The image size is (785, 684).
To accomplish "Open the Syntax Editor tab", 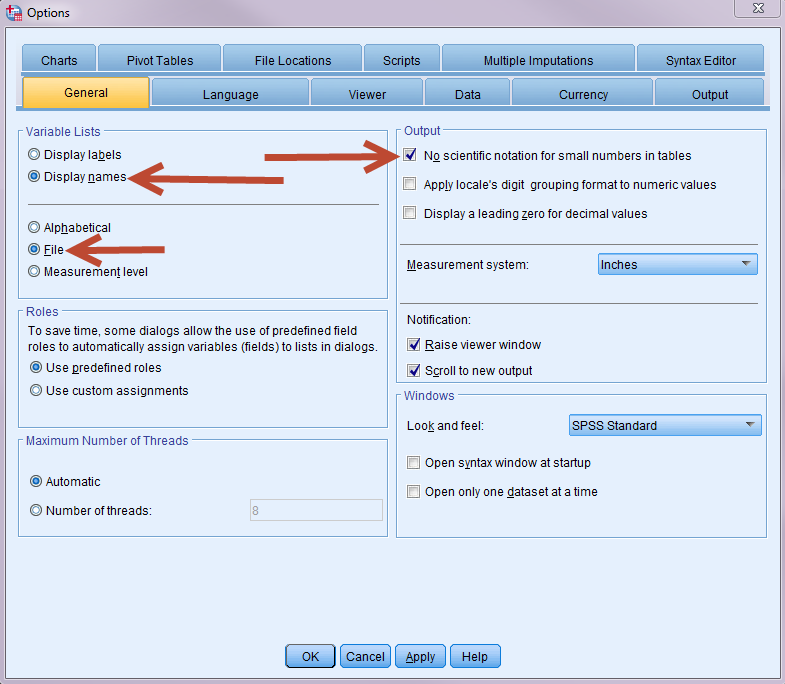I will click(700, 60).
